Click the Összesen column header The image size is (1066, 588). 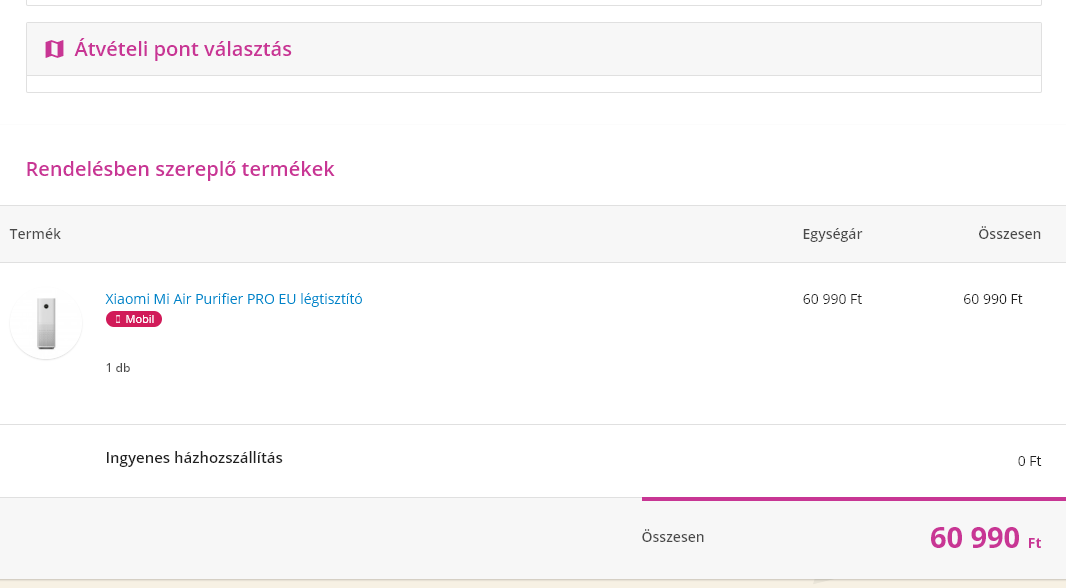1009,234
